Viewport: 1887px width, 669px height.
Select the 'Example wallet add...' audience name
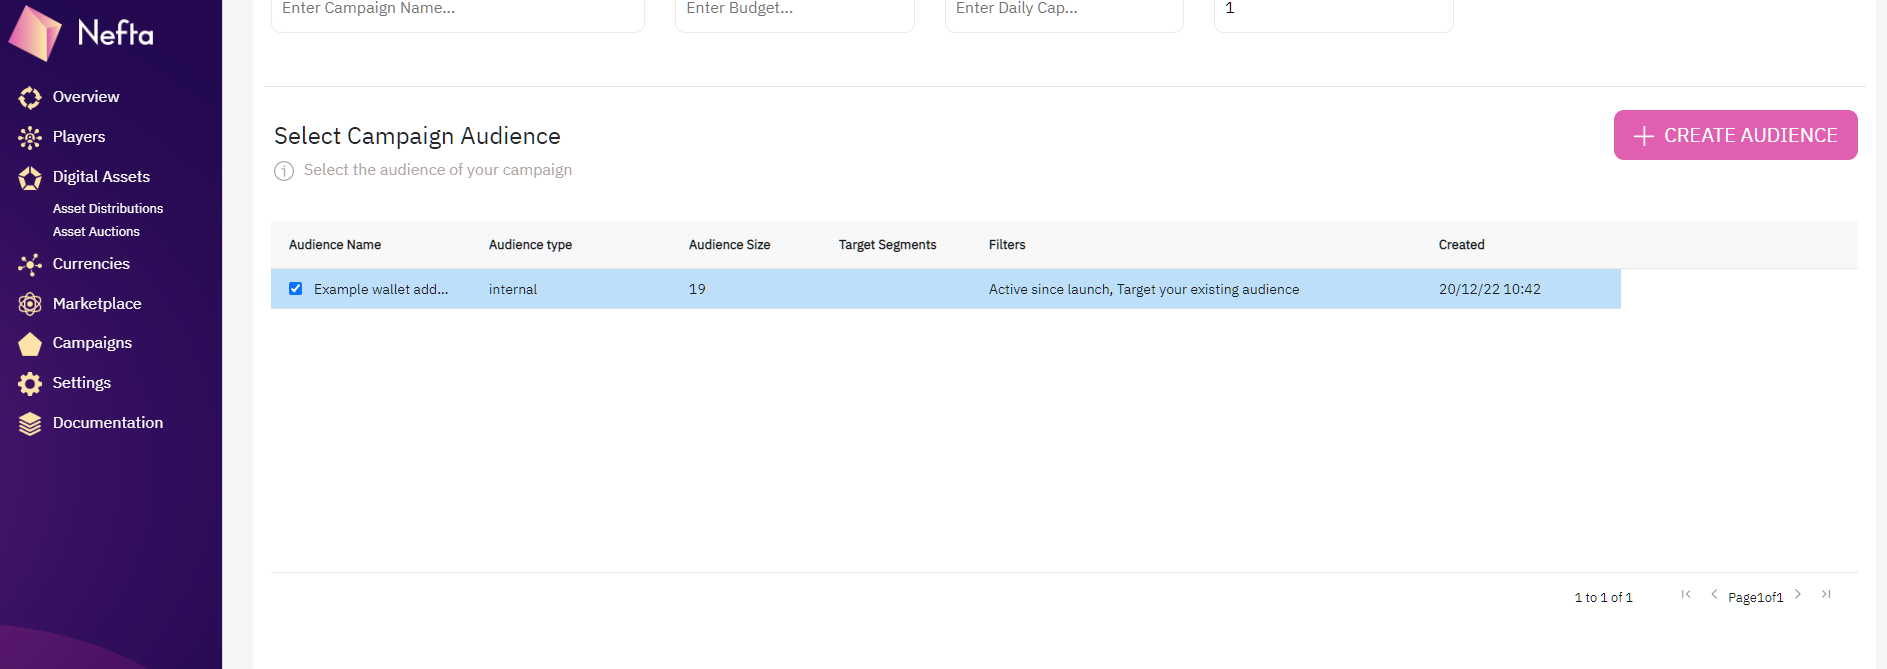click(381, 289)
